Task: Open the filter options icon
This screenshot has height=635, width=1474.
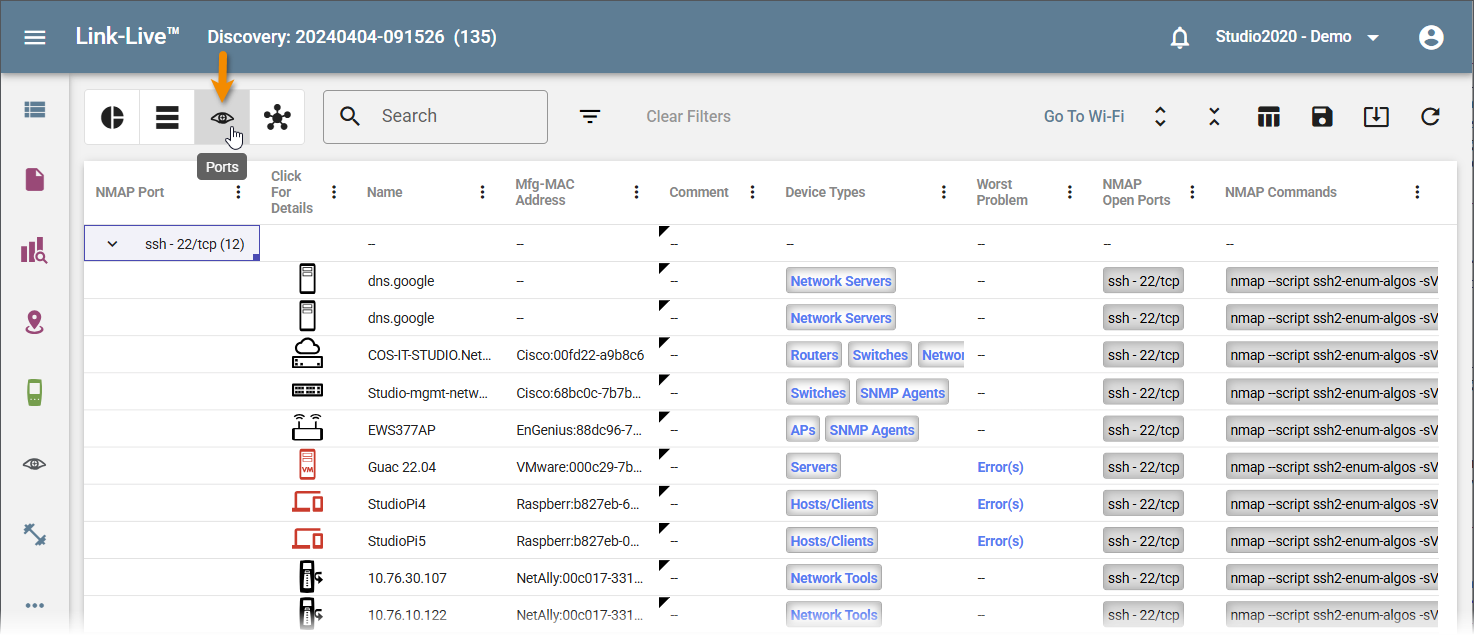Action: pyautogui.click(x=591, y=117)
